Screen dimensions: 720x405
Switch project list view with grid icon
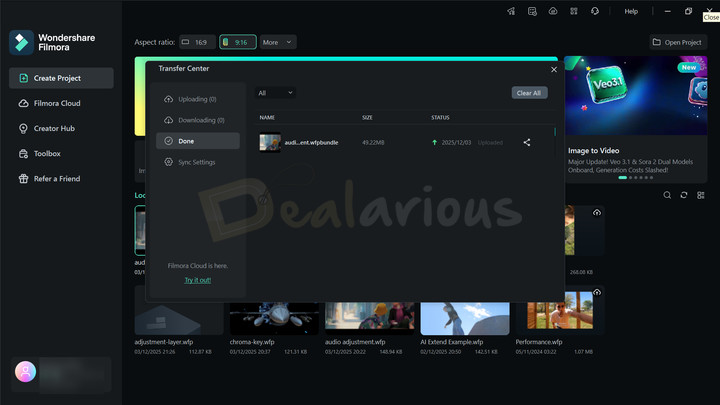click(701, 195)
